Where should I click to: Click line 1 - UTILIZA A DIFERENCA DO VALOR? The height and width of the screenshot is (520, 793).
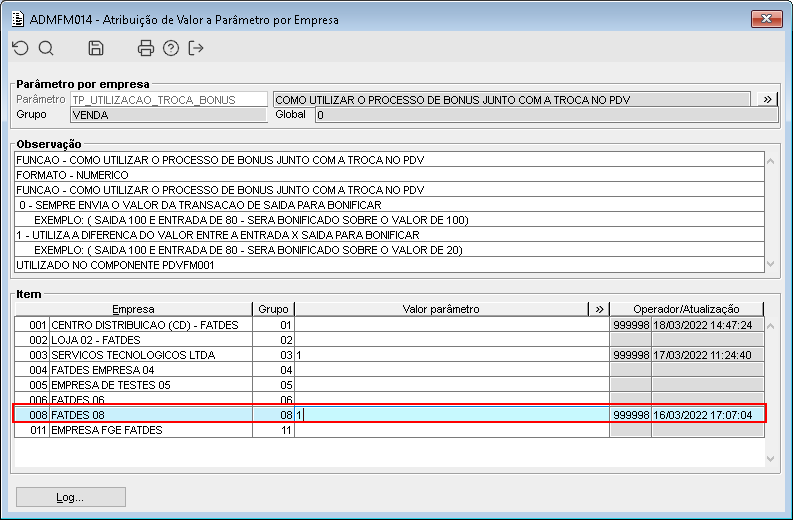389,235
